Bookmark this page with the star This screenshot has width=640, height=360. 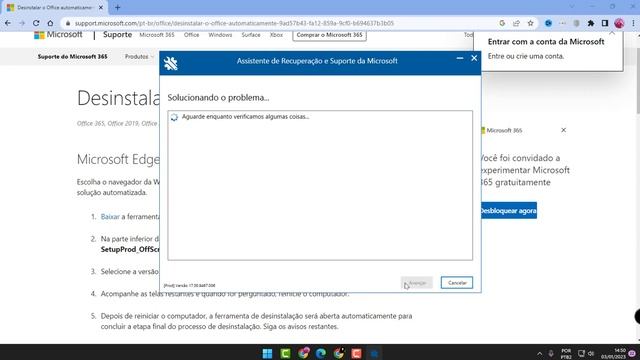pos(530,23)
